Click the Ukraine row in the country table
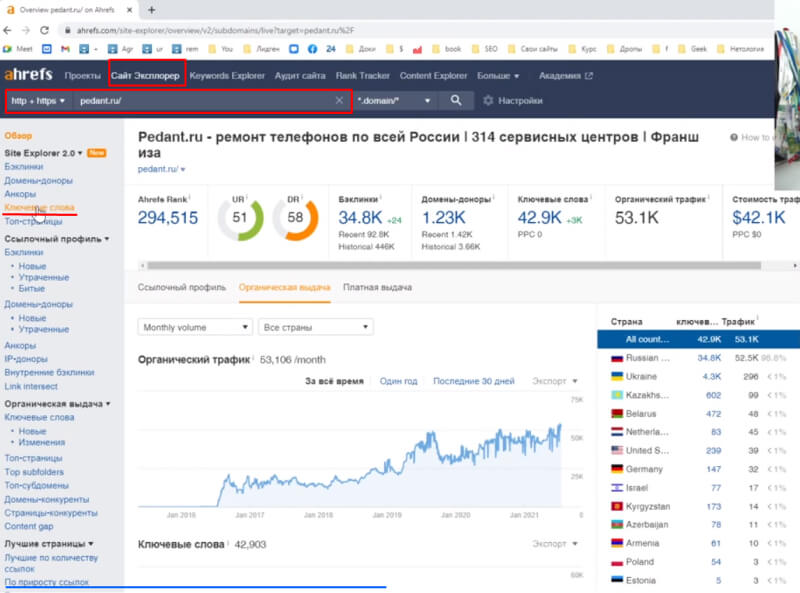The image size is (800, 593). tap(698, 376)
